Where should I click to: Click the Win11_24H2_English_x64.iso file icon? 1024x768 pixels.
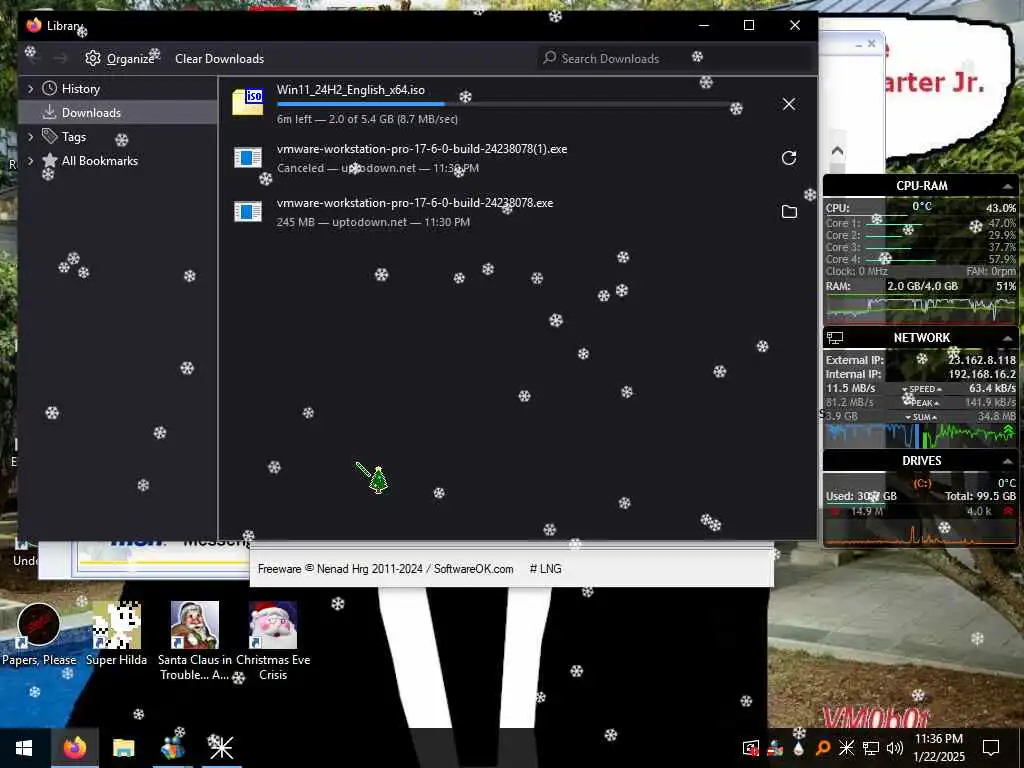coord(248,103)
